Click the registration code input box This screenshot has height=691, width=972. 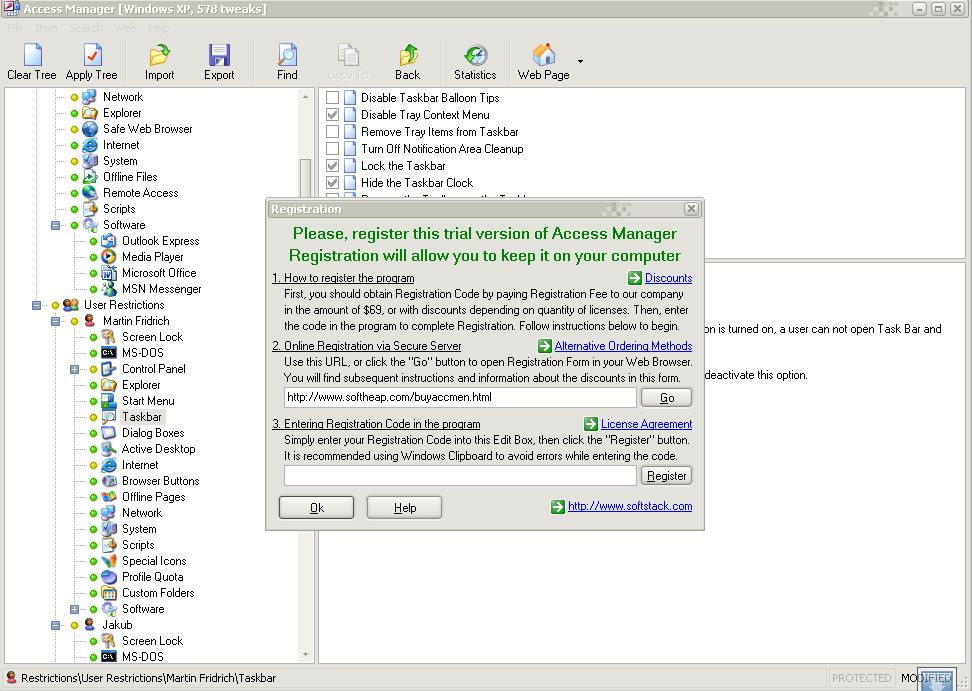click(461, 476)
